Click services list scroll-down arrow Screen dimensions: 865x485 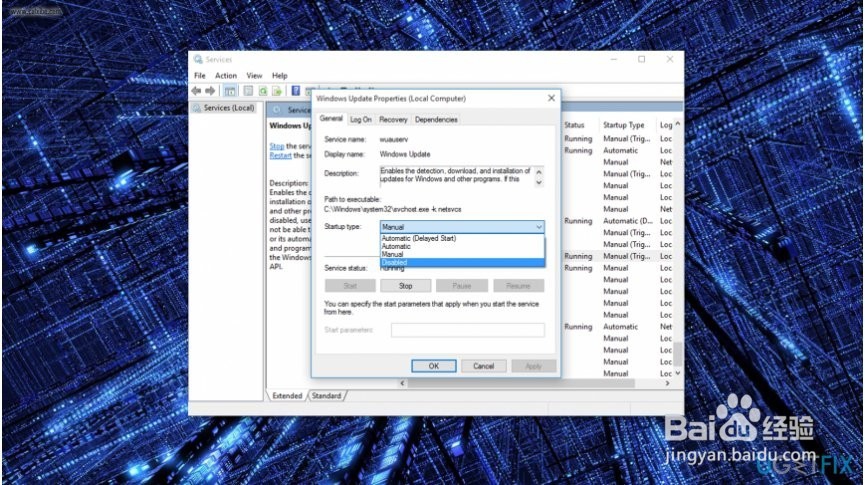[678, 373]
